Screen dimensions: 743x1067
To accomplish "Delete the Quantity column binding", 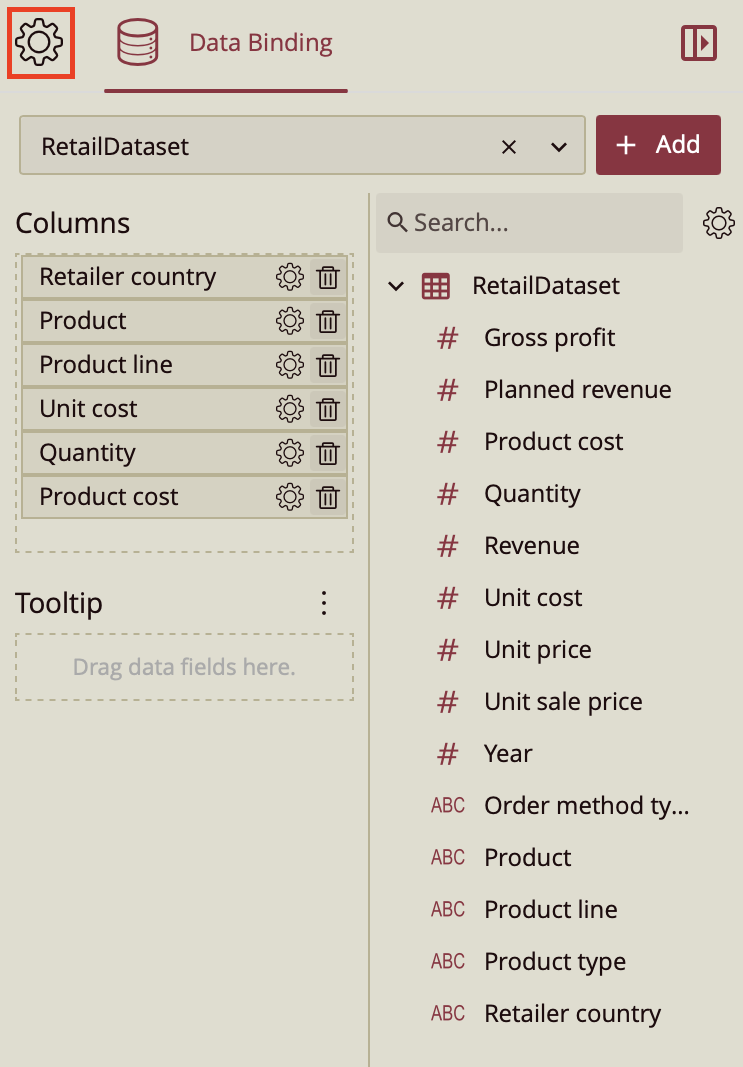I will pyautogui.click(x=328, y=453).
